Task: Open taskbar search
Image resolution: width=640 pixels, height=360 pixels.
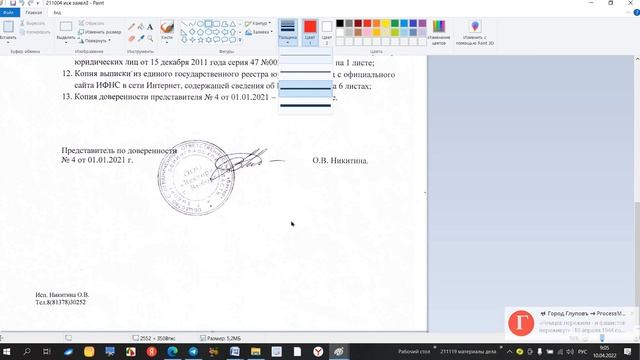Action: point(27,351)
